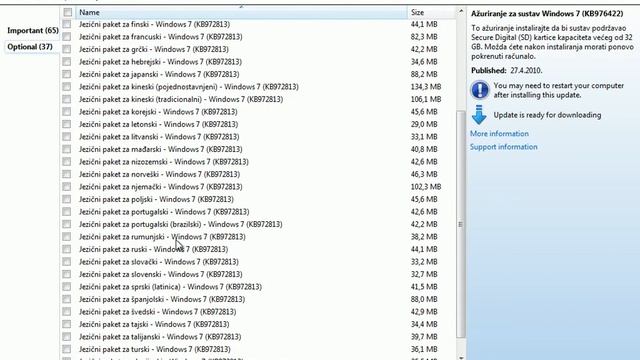Check the kineski (pojednostavnjeni) language pack checkbox
The height and width of the screenshot is (360, 640).
tap(67, 87)
